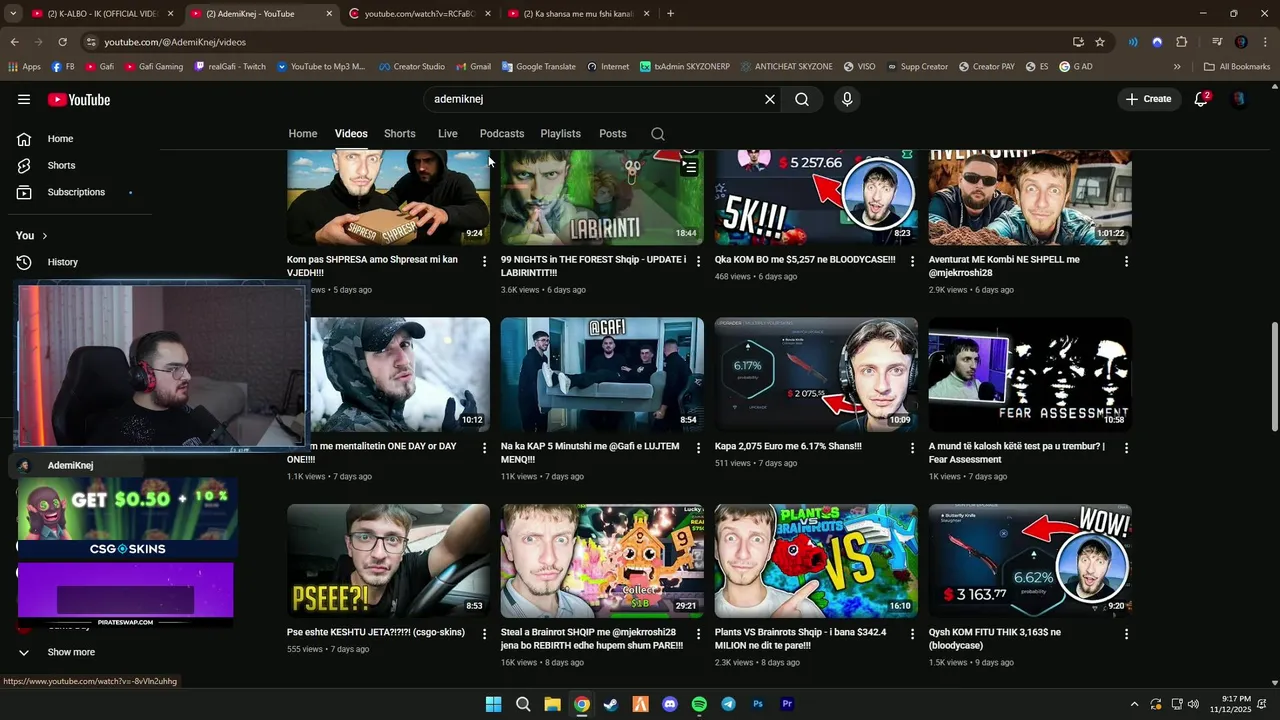
Task: Open Discord from the taskbar
Action: coord(670,704)
